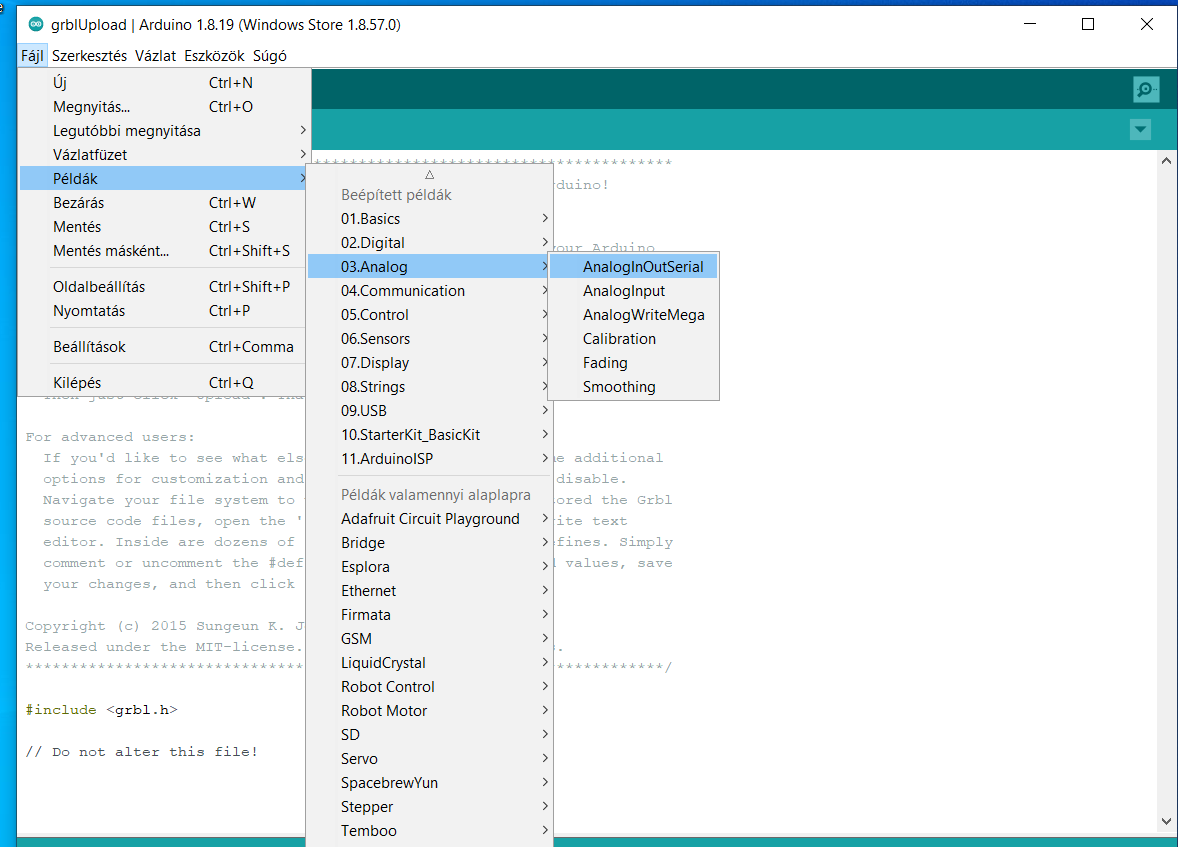Viewport: 1178px width, 847px height.
Task: Choose Mentés másként... entry
Action: coord(162,251)
